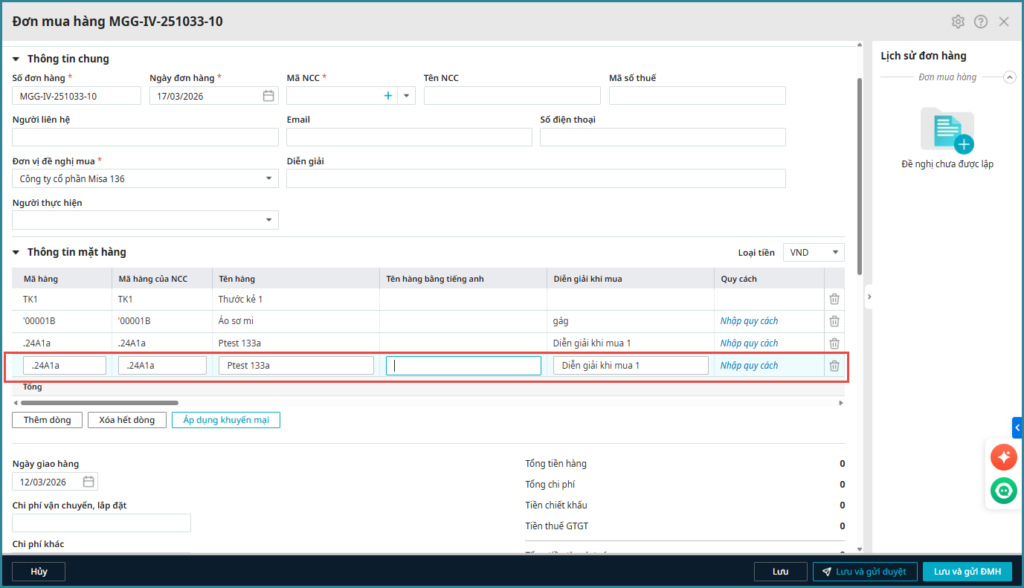The width and height of the screenshot is (1024, 588).
Task: Click the plus icon in Mã NCC
Action: [387, 96]
